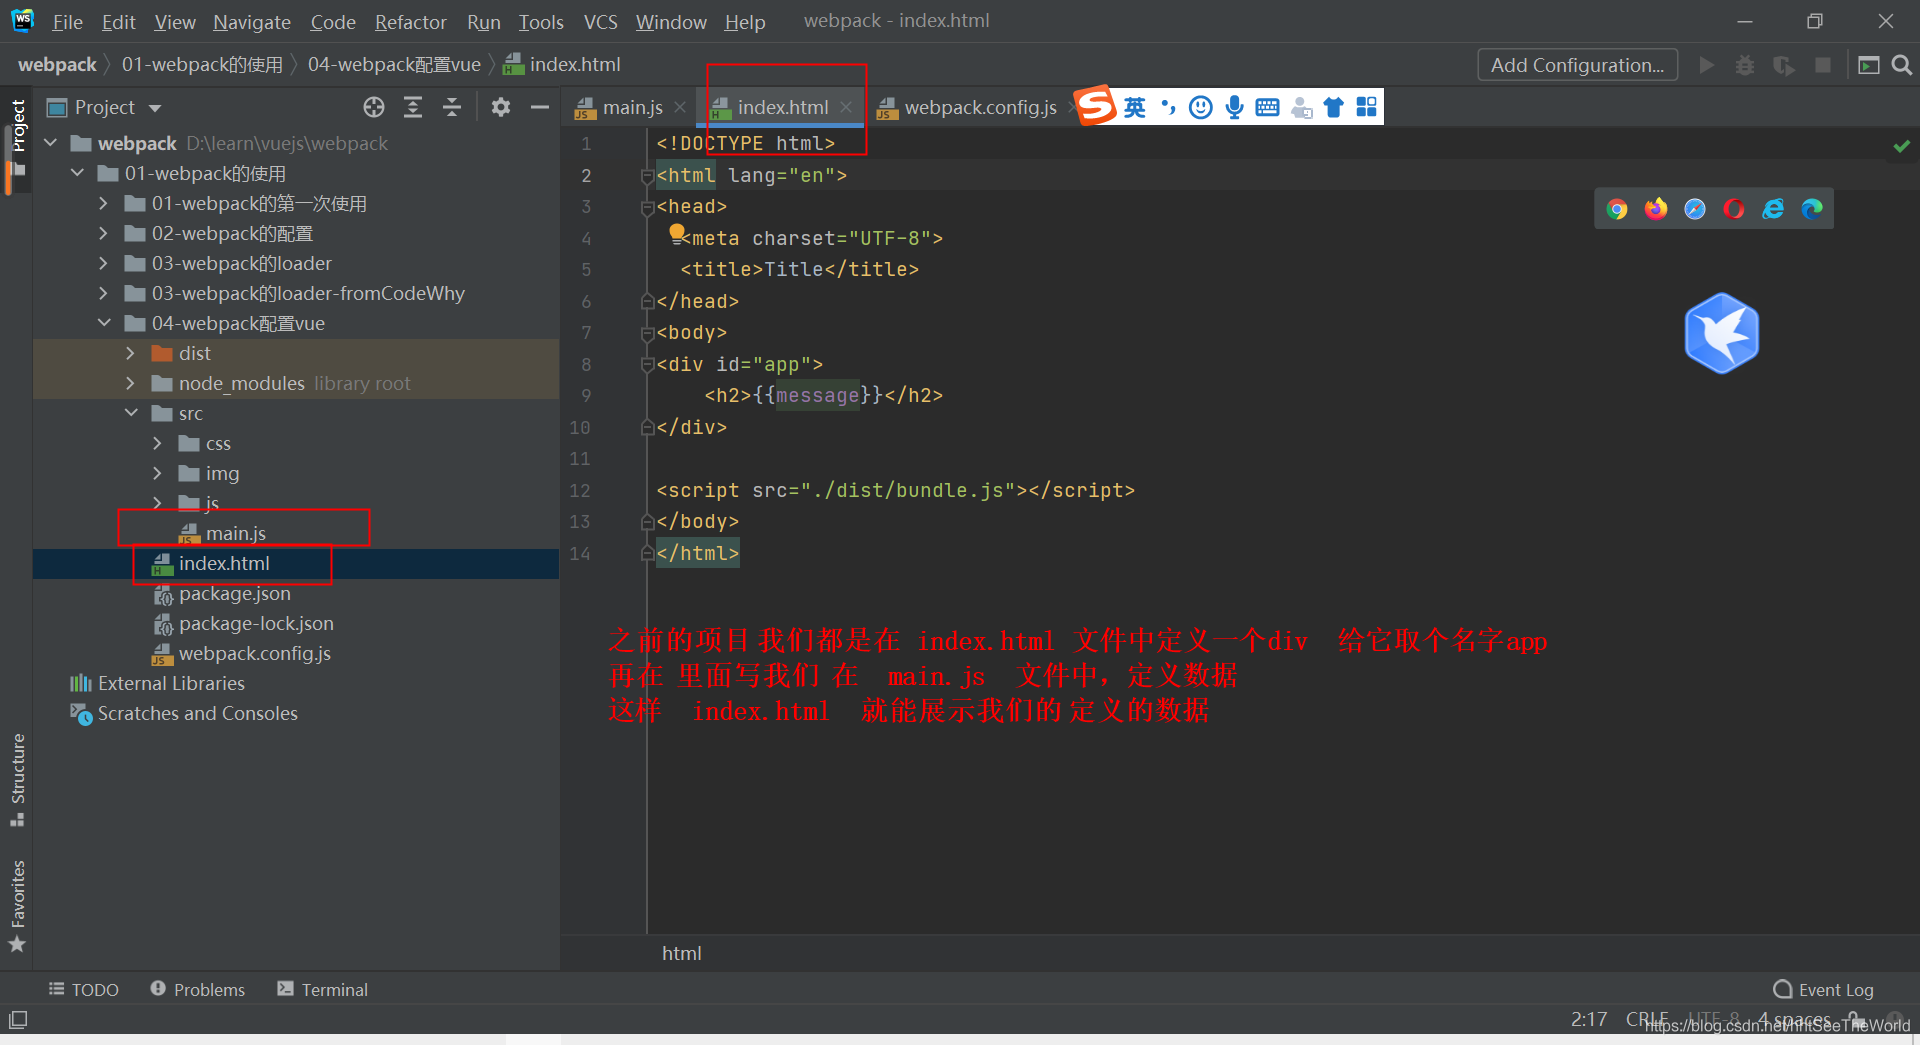This screenshot has height=1045, width=1920.
Task: Expand the 03-webpack的loader folder
Action: click(x=103, y=263)
